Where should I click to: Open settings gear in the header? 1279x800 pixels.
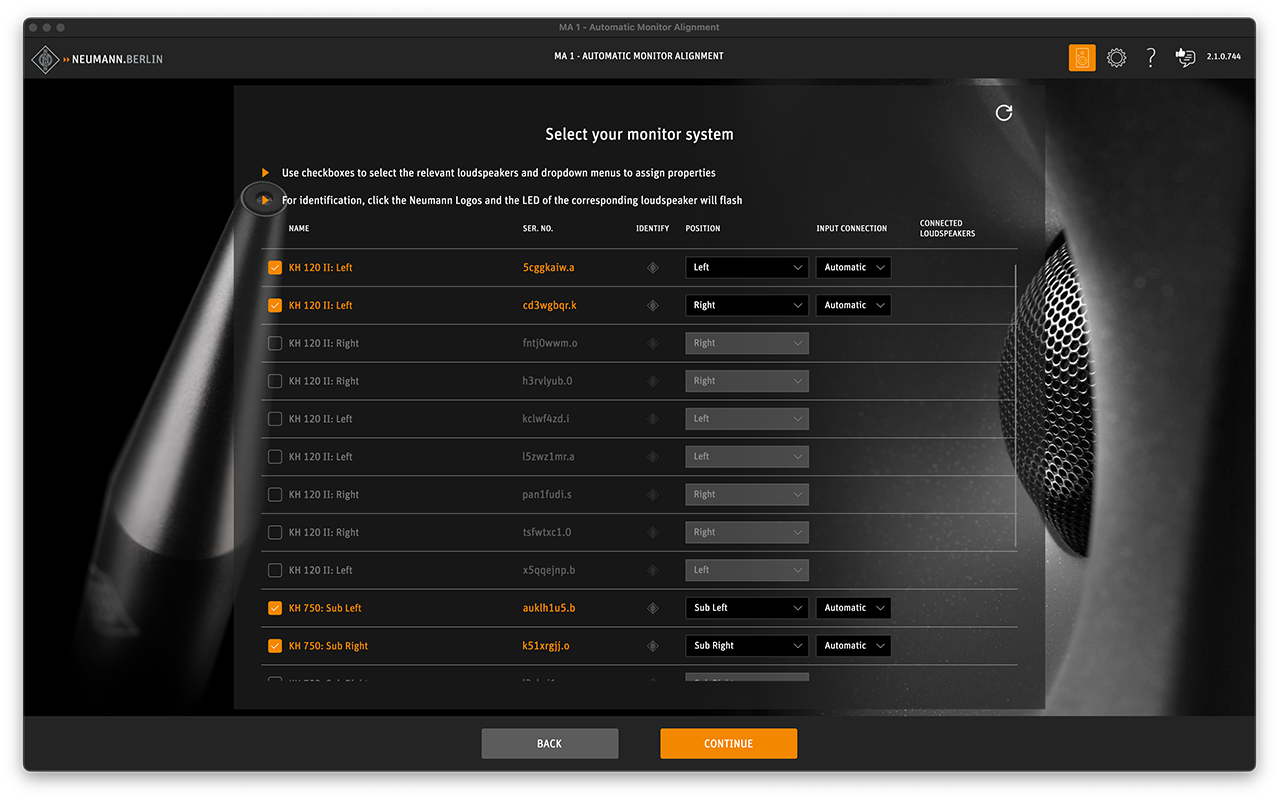pyautogui.click(x=1116, y=58)
